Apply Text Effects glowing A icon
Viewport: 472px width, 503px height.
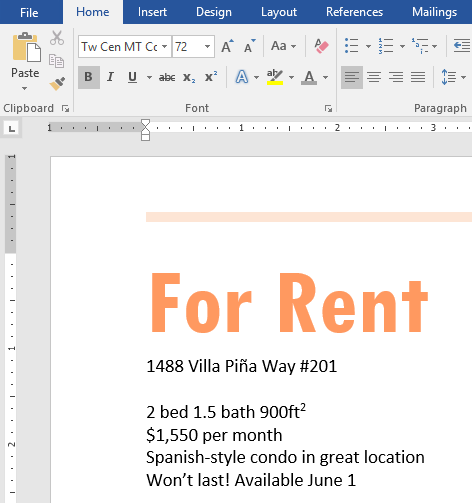(x=242, y=77)
